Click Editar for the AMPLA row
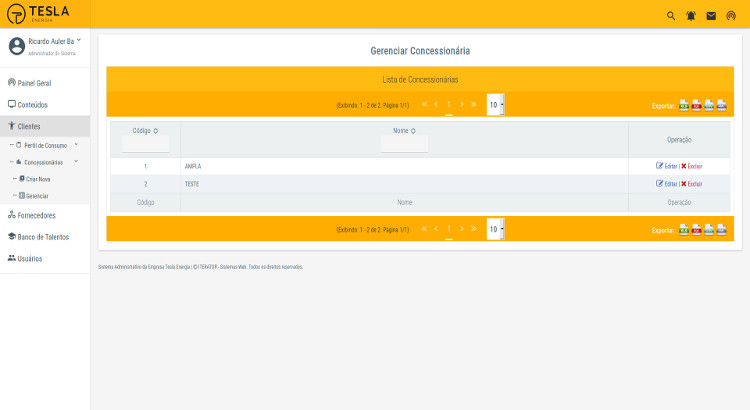 666,166
